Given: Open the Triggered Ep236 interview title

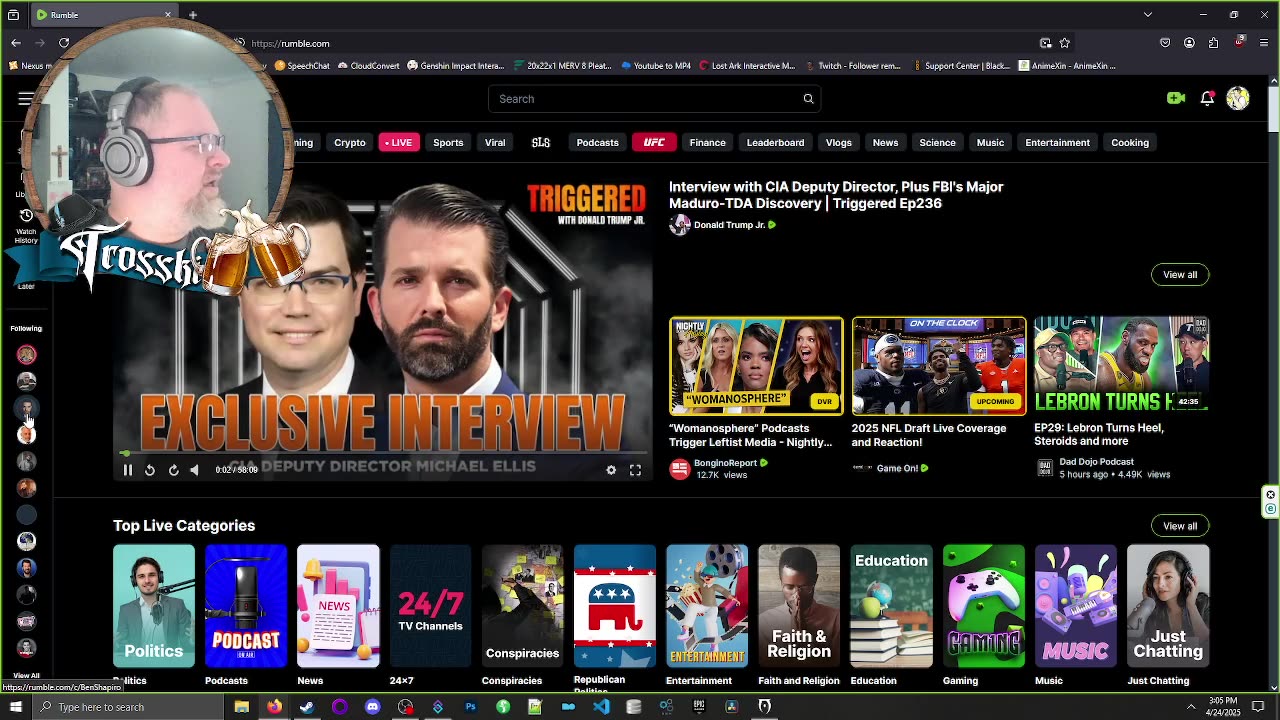Looking at the screenshot, I should pos(836,195).
